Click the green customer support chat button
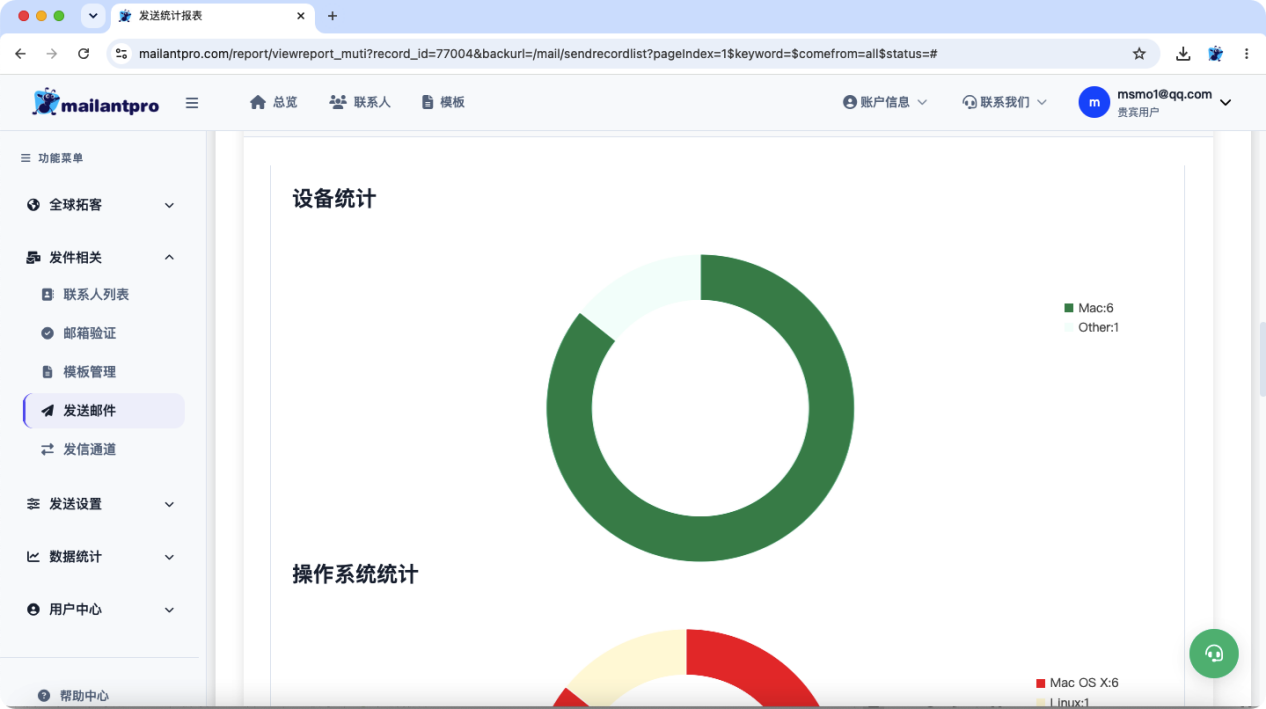 [x=1214, y=653]
